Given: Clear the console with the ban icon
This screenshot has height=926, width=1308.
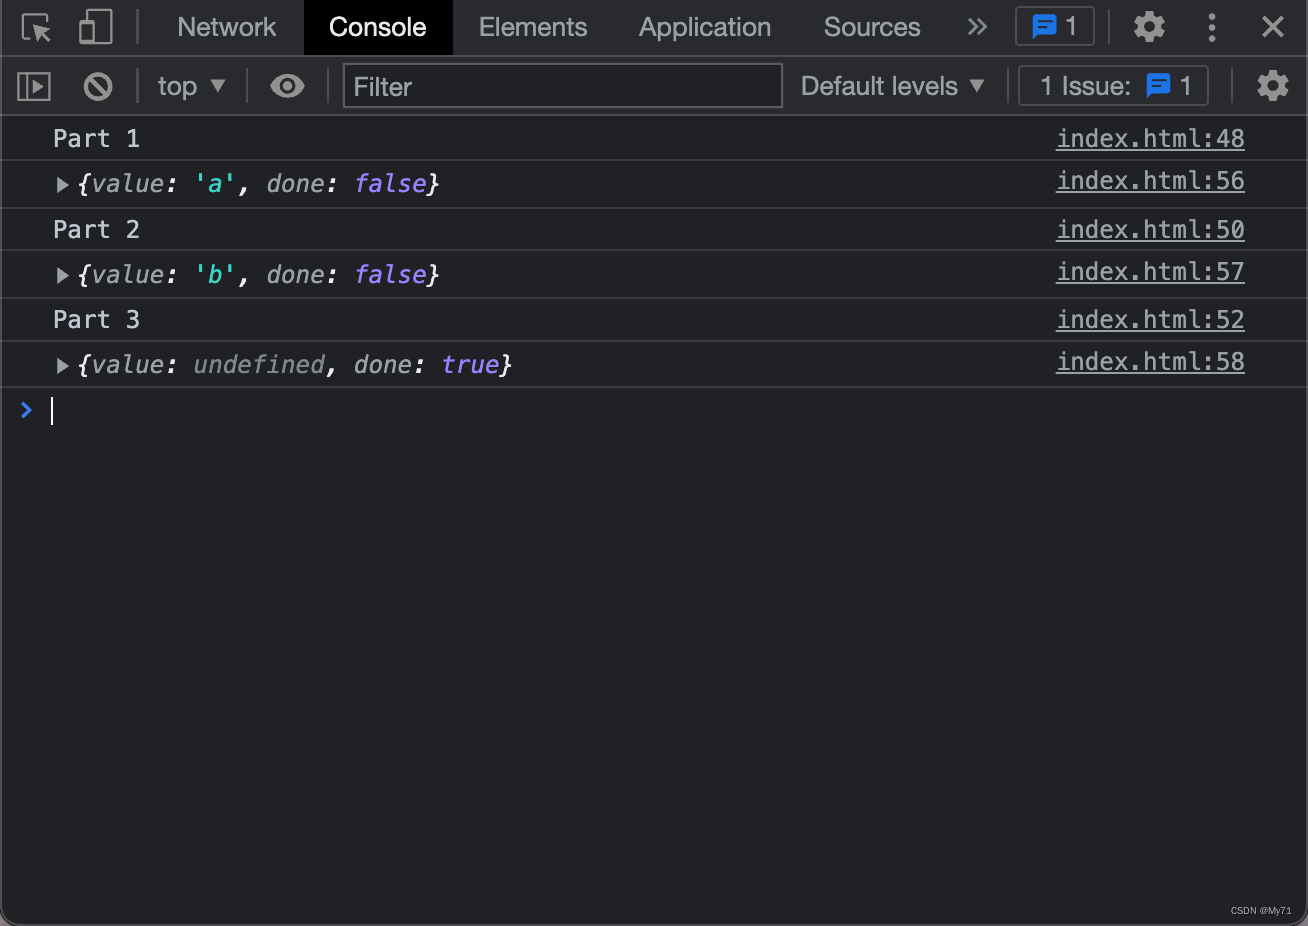Looking at the screenshot, I should [98, 87].
